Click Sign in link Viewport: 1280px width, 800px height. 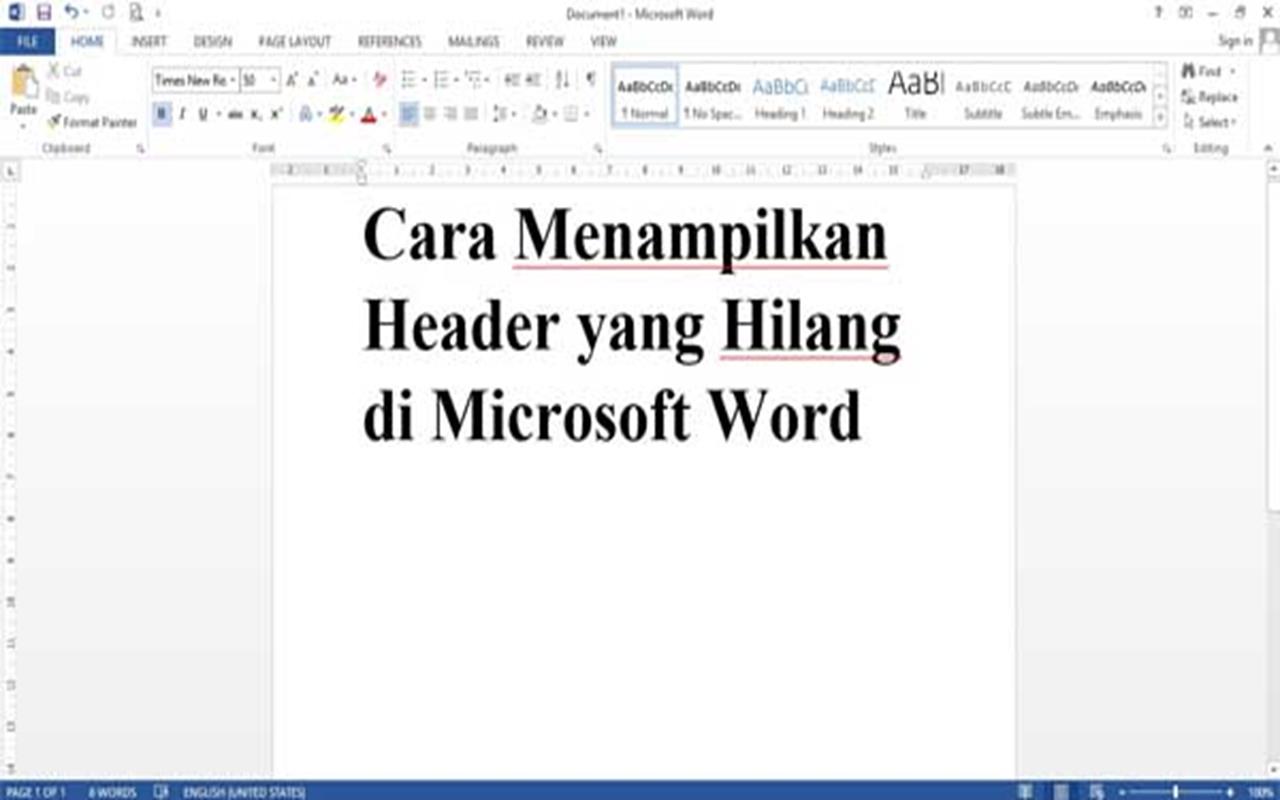click(x=1235, y=41)
